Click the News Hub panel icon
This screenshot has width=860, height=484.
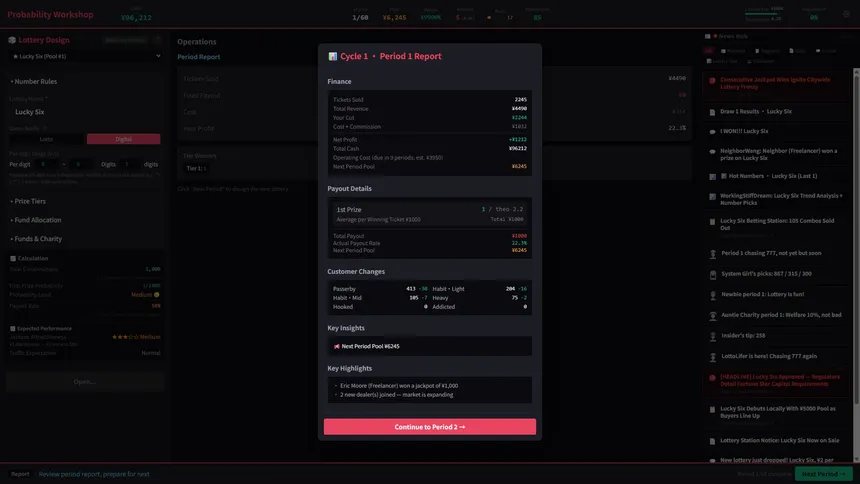(708, 36)
